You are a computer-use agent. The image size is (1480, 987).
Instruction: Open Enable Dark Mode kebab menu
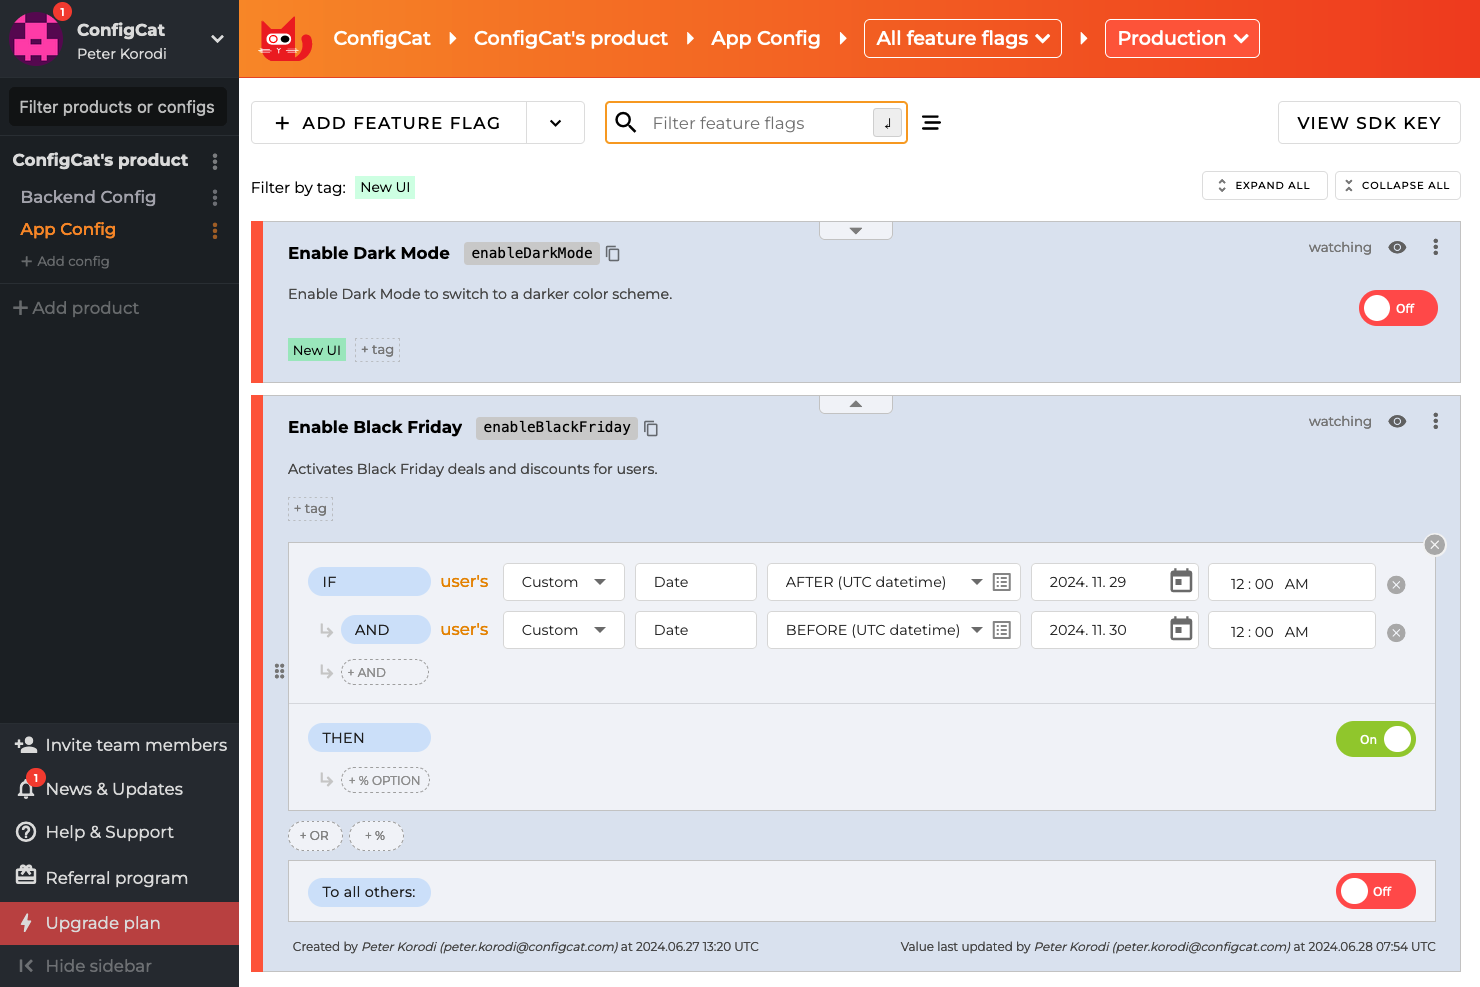pyautogui.click(x=1435, y=247)
